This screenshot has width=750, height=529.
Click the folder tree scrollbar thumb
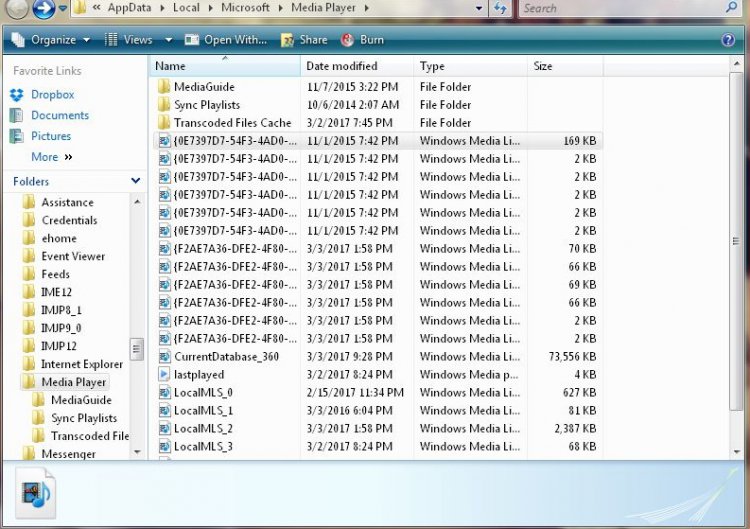pos(136,349)
